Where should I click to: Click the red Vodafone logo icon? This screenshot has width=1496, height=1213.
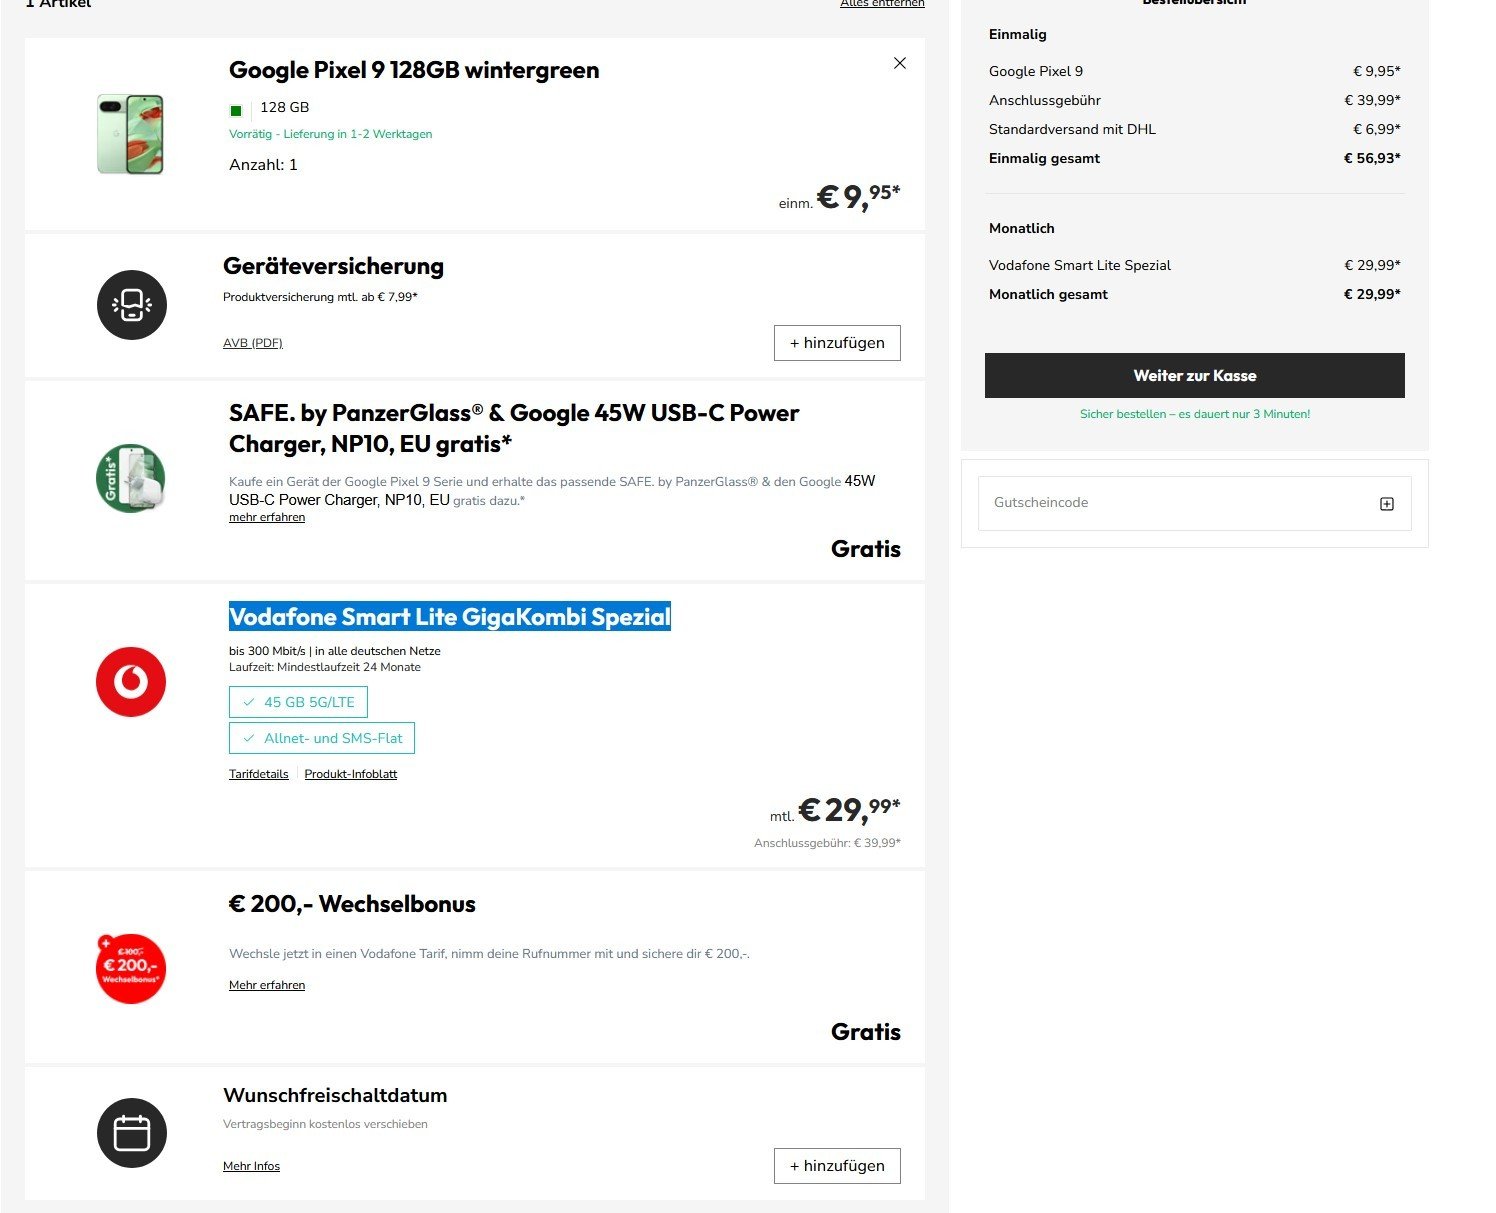tap(131, 682)
